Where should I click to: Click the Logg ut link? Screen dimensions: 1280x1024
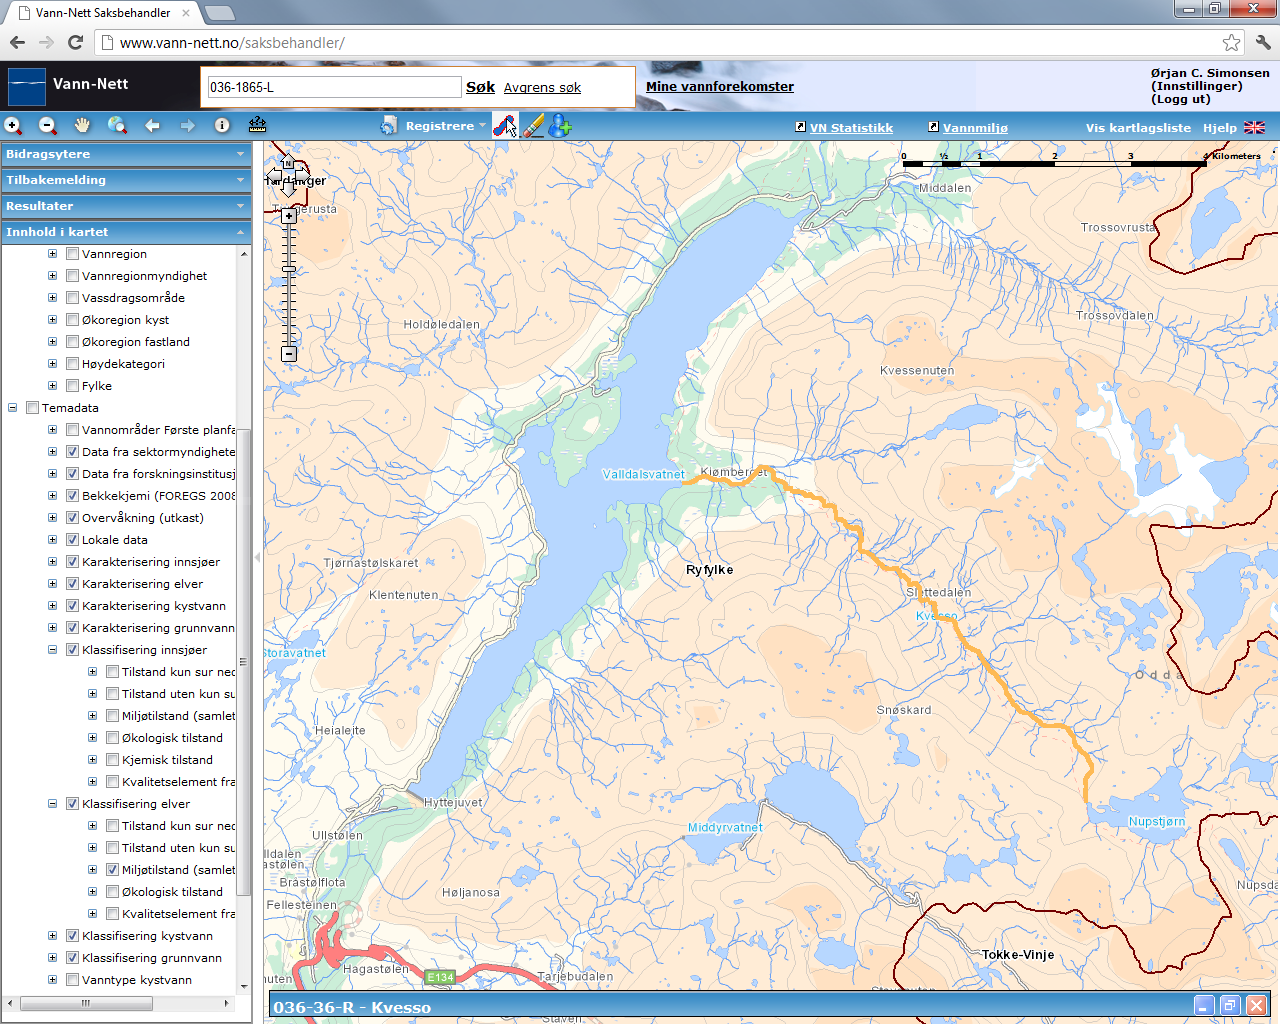point(1180,99)
